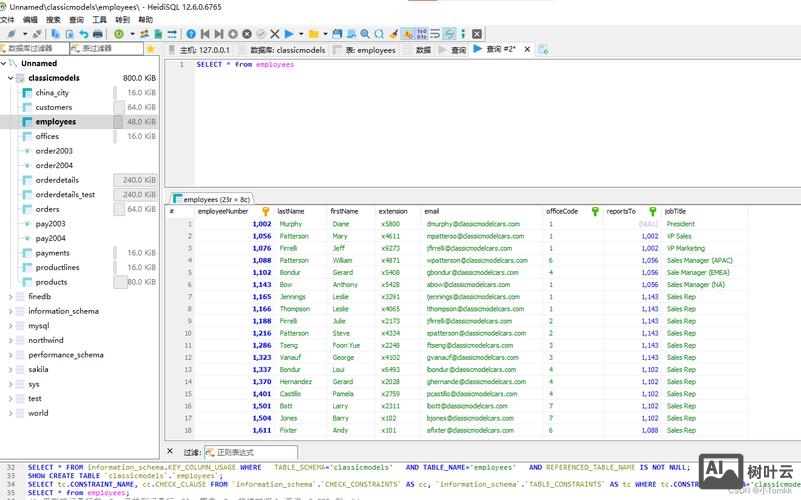Toggle stop on errors option

[x=408, y=34]
